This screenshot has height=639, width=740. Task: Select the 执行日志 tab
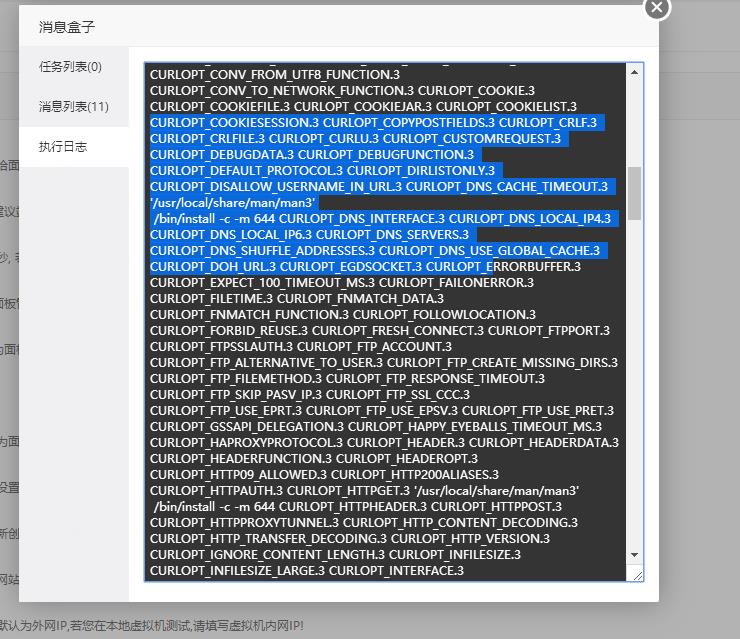point(74,147)
